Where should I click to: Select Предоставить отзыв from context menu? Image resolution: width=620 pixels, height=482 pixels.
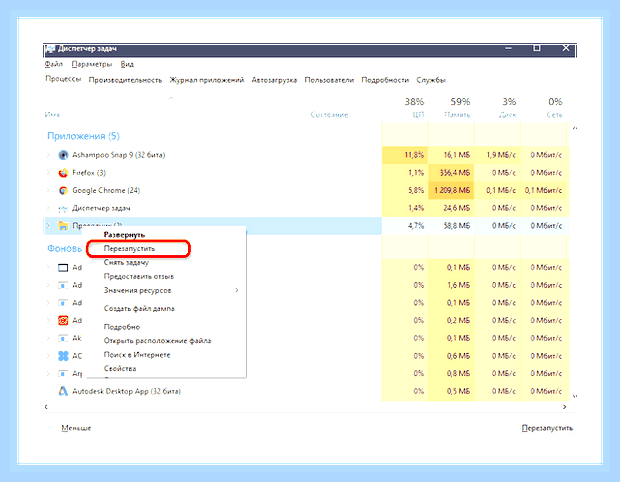pos(139,276)
